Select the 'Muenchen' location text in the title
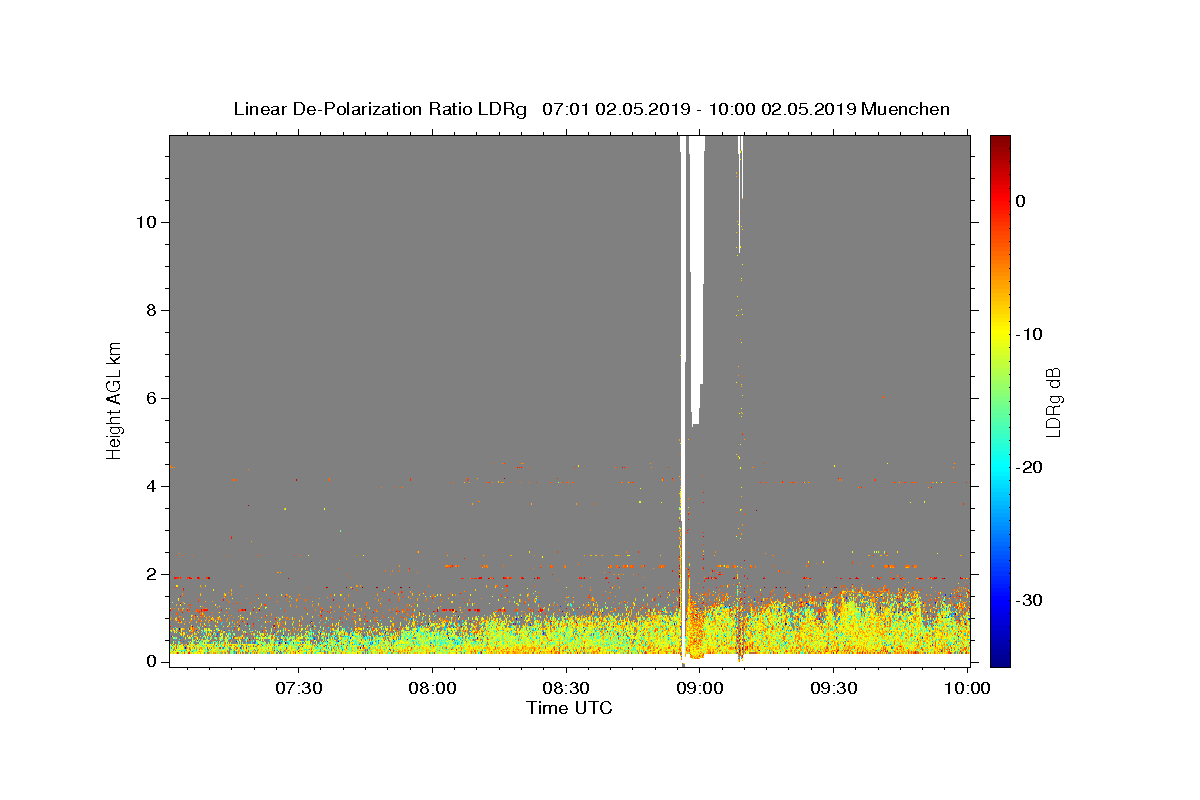 pos(905,109)
